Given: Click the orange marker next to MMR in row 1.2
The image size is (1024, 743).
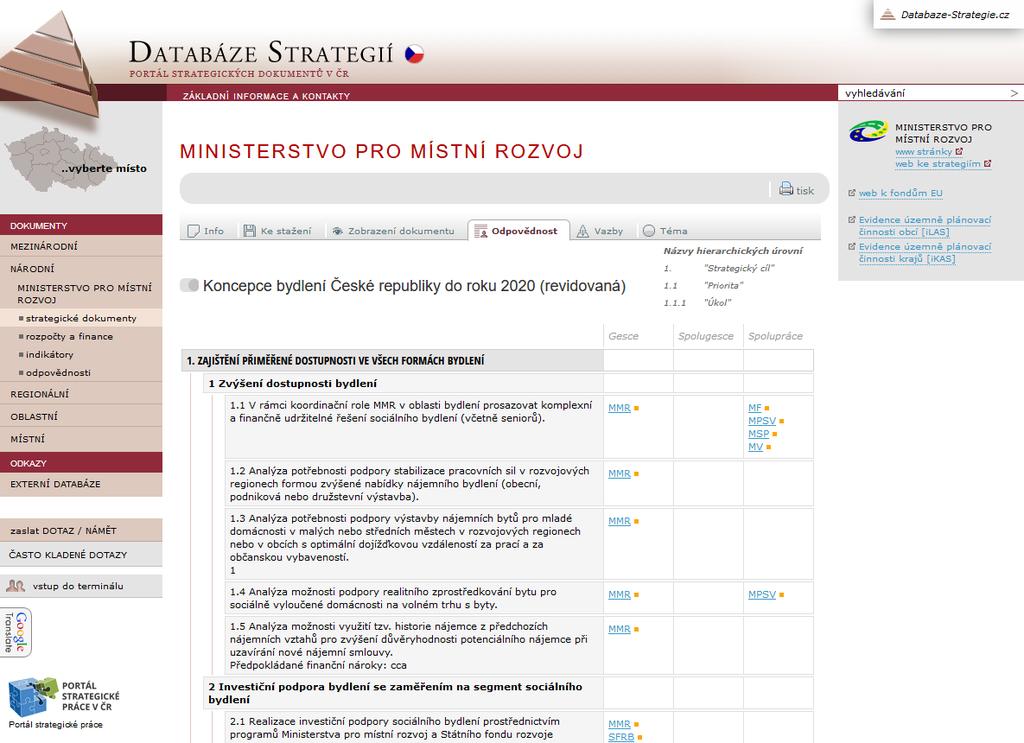Looking at the screenshot, I should pos(636,474).
